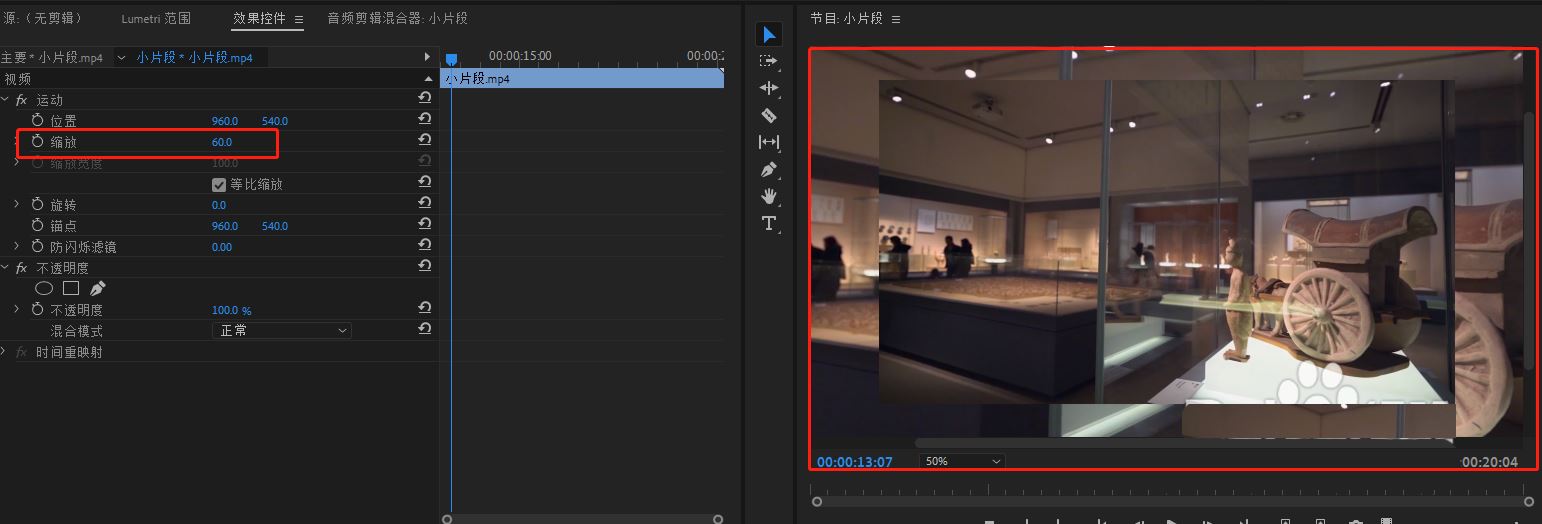Reset the 缩放 parameter
1542x524 pixels.
pos(425,141)
